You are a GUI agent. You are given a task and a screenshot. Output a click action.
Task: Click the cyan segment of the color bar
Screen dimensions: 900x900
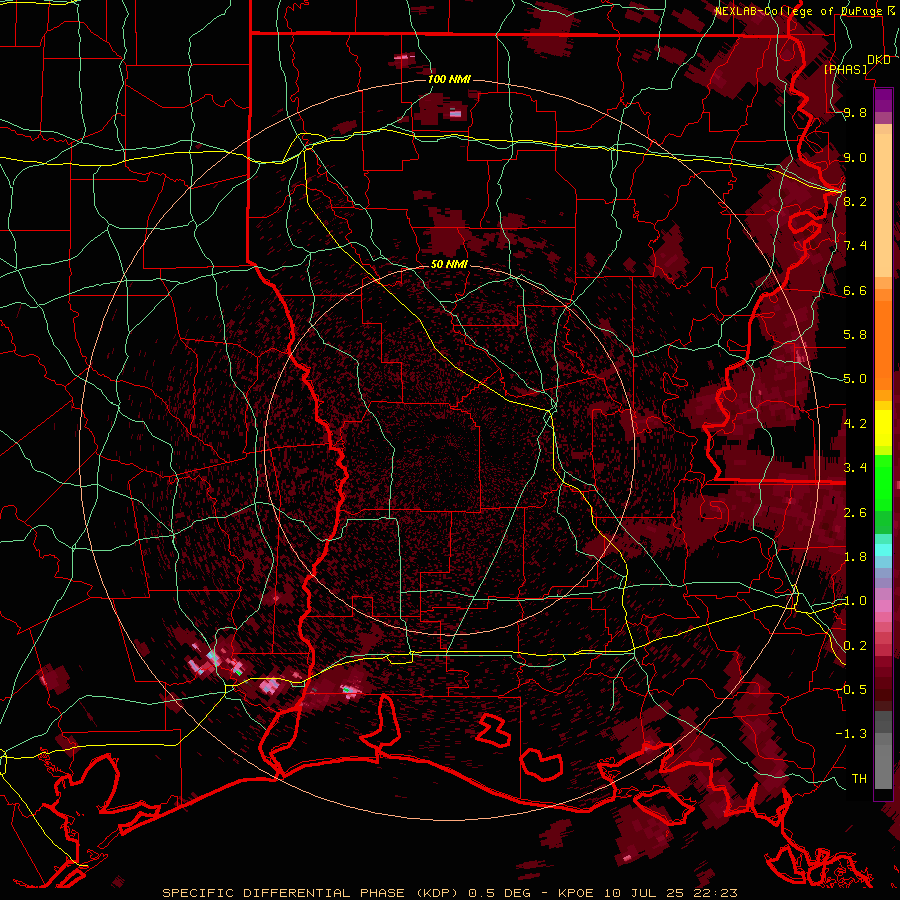(x=883, y=549)
